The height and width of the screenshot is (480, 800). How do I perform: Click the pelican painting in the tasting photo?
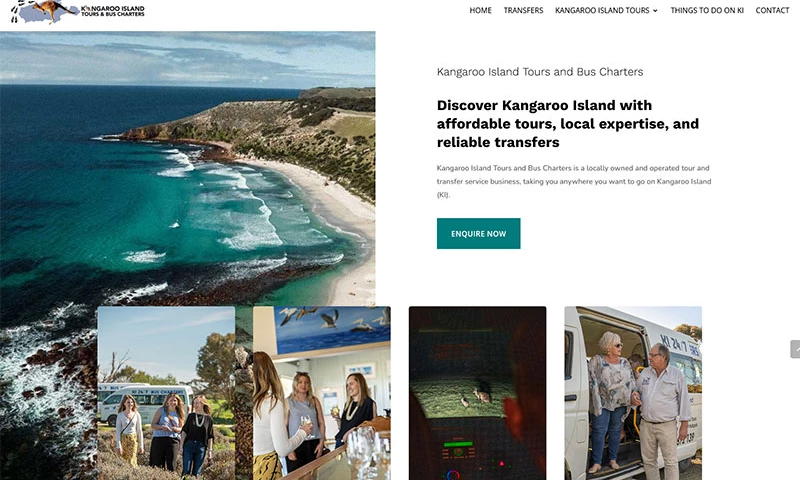(332, 329)
